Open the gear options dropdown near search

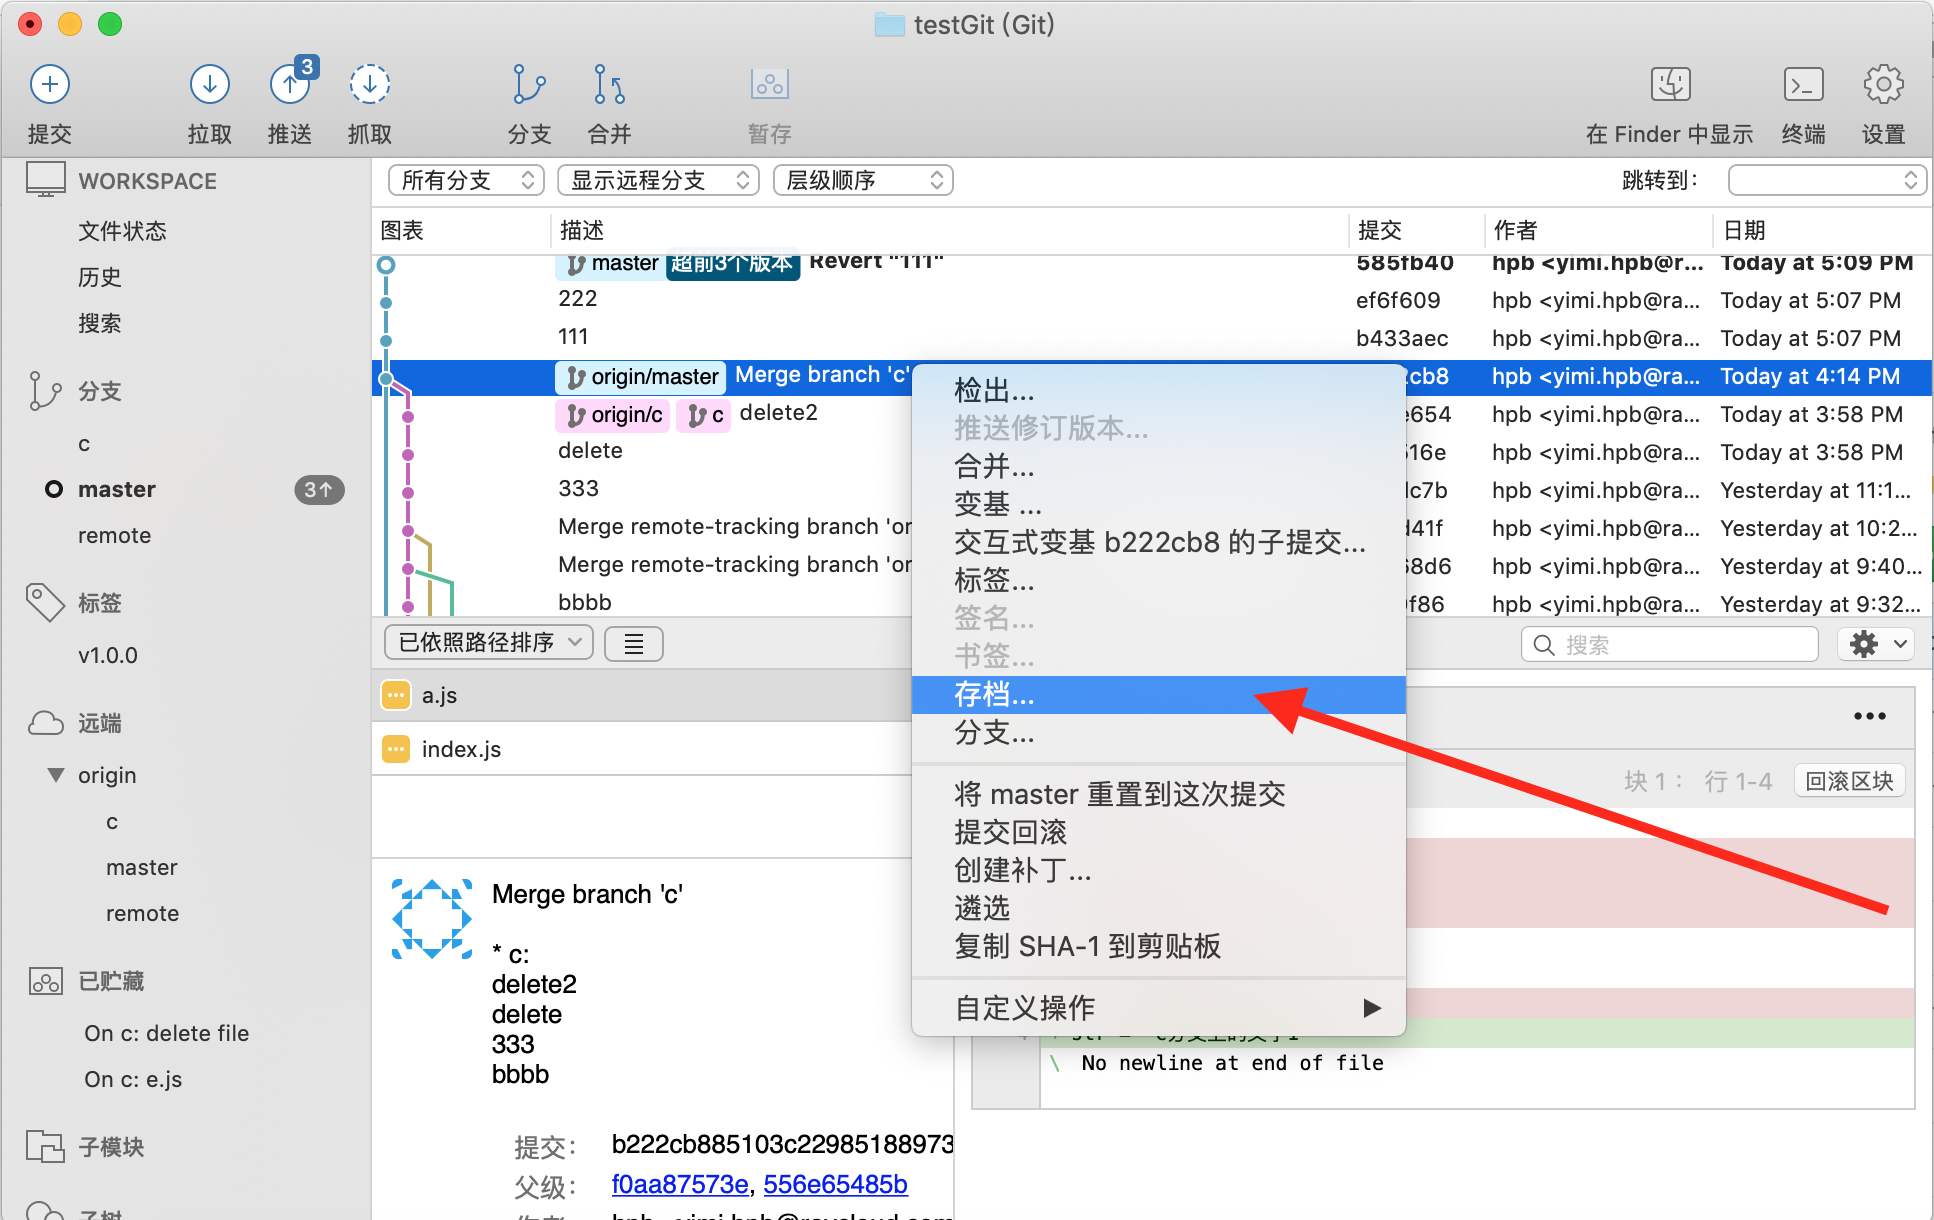(x=1876, y=644)
